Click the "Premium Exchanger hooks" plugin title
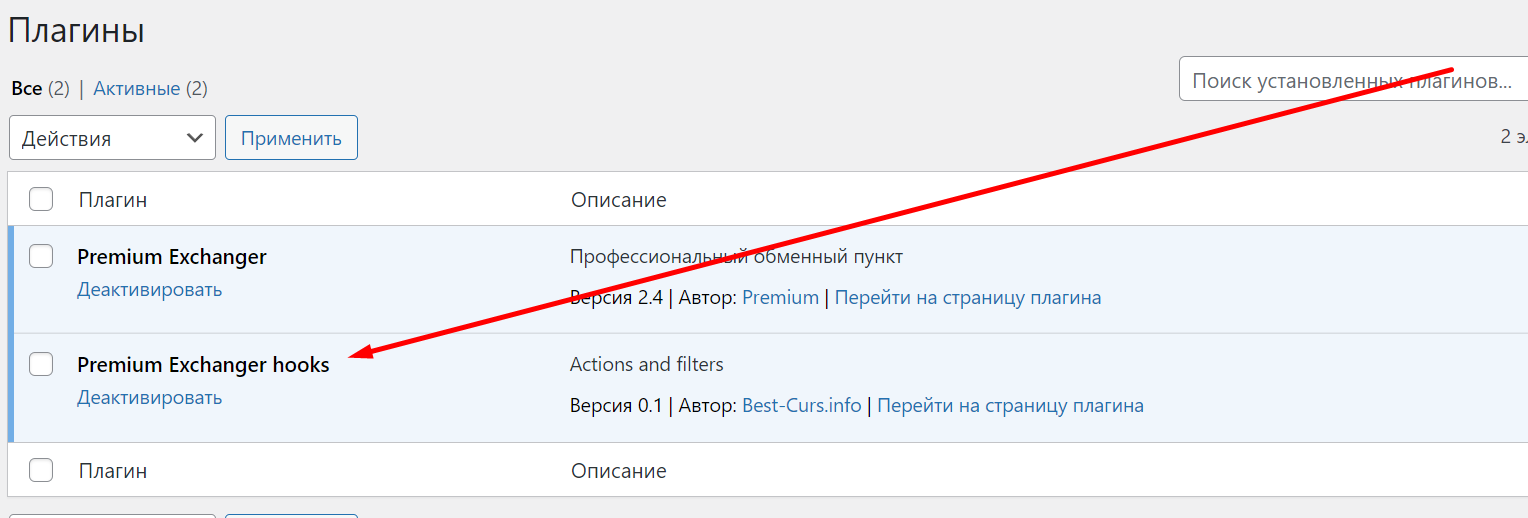Image resolution: width=1528 pixels, height=518 pixels. [x=203, y=365]
